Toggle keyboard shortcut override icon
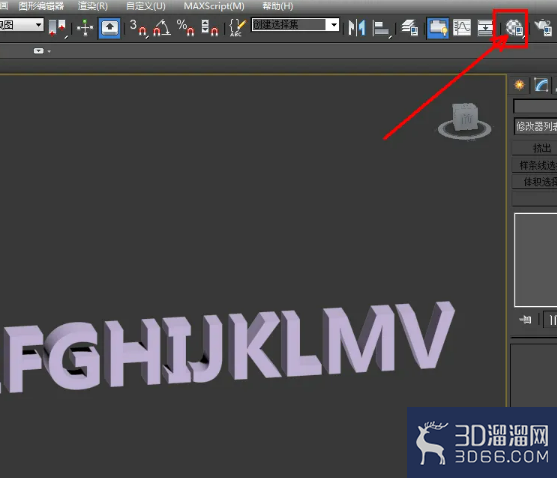 tap(109, 28)
